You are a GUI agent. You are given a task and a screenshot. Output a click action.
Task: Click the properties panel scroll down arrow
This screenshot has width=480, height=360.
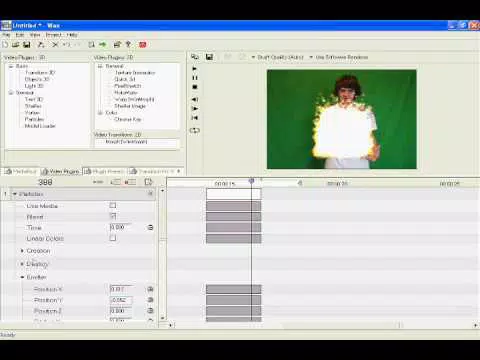pos(162,318)
